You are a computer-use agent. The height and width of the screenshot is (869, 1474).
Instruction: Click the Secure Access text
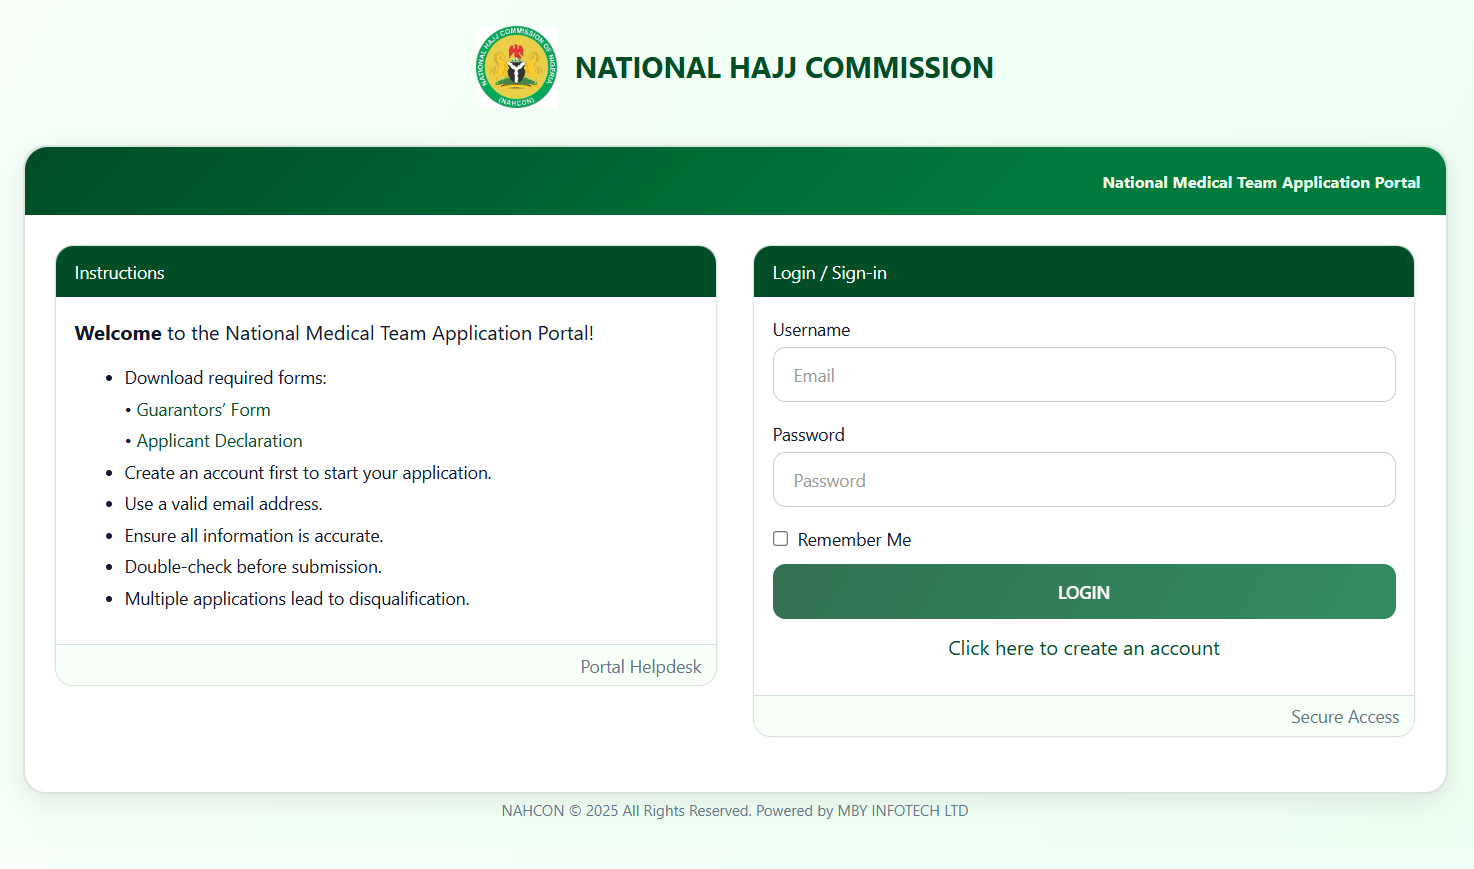click(1345, 717)
